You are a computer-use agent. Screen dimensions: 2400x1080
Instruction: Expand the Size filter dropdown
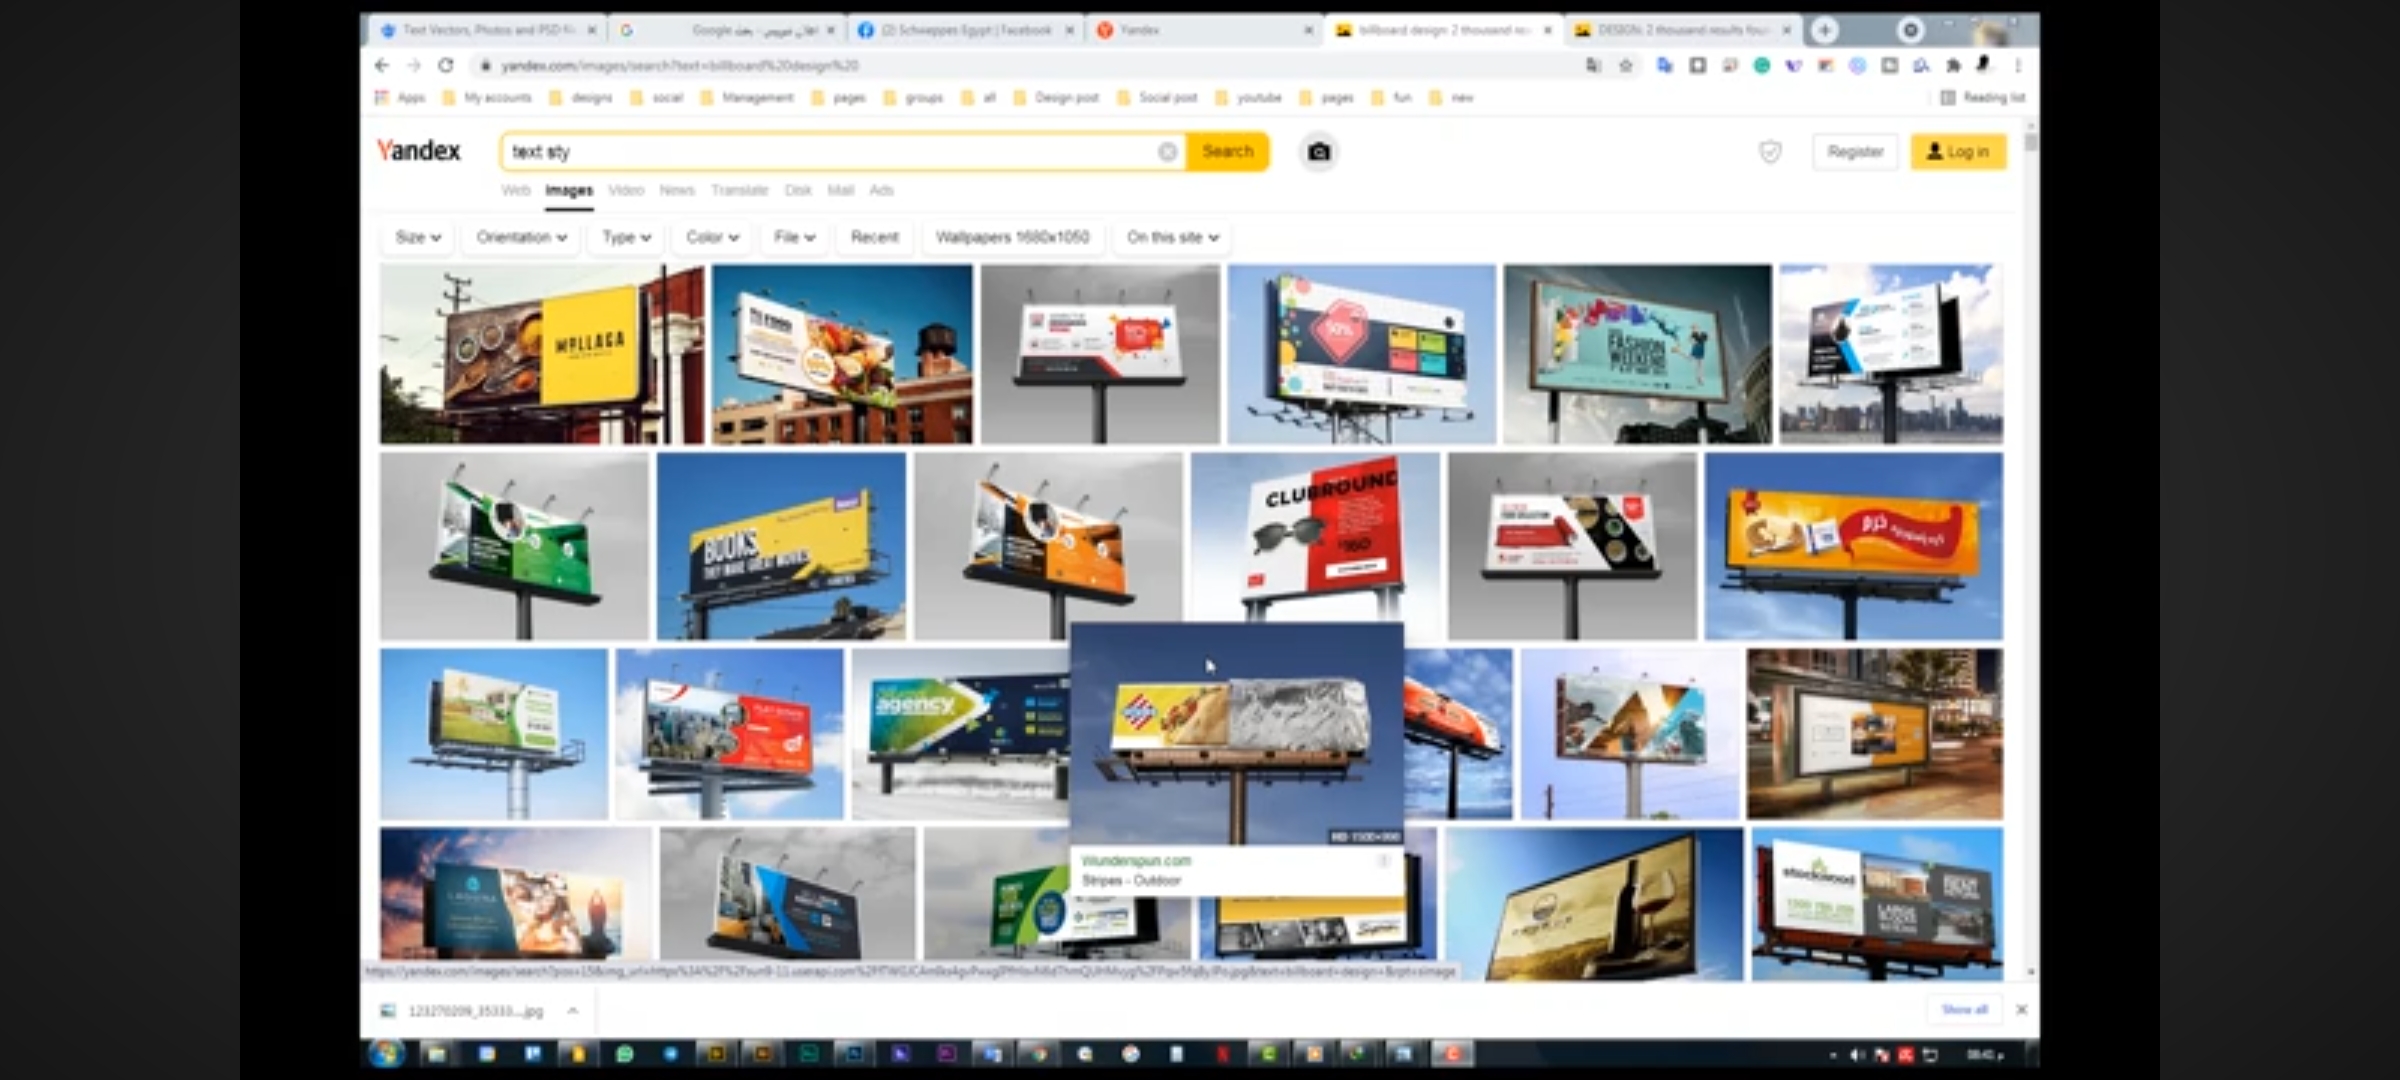pyautogui.click(x=417, y=238)
